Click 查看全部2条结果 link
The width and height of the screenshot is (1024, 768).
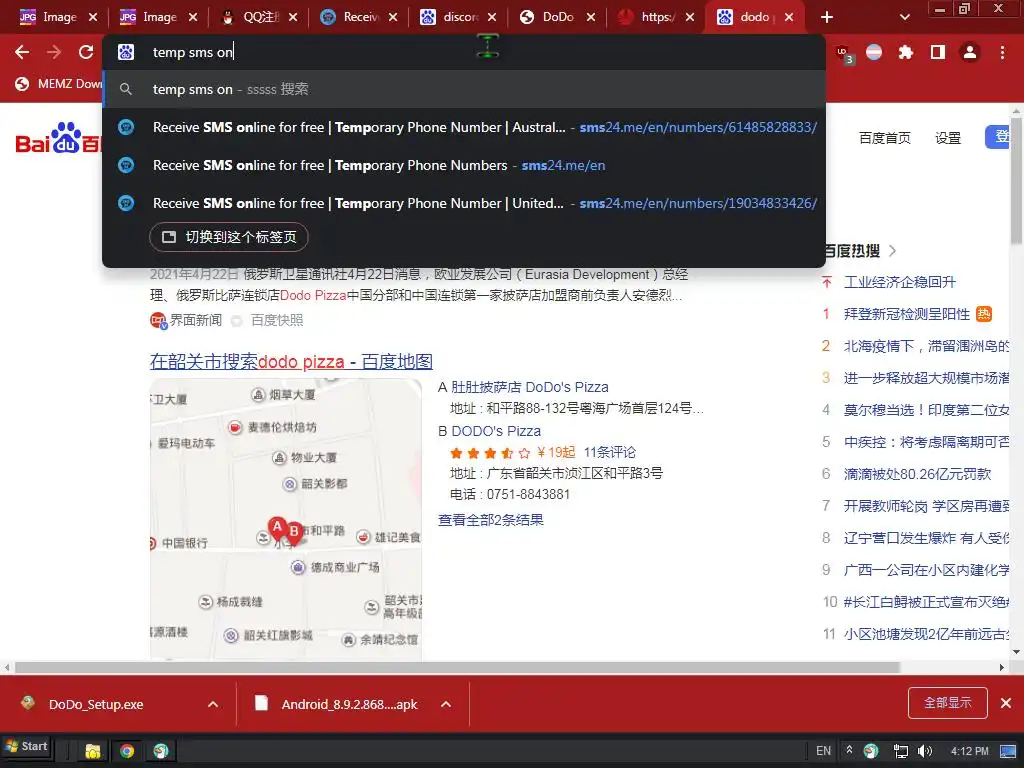[490, 520]
